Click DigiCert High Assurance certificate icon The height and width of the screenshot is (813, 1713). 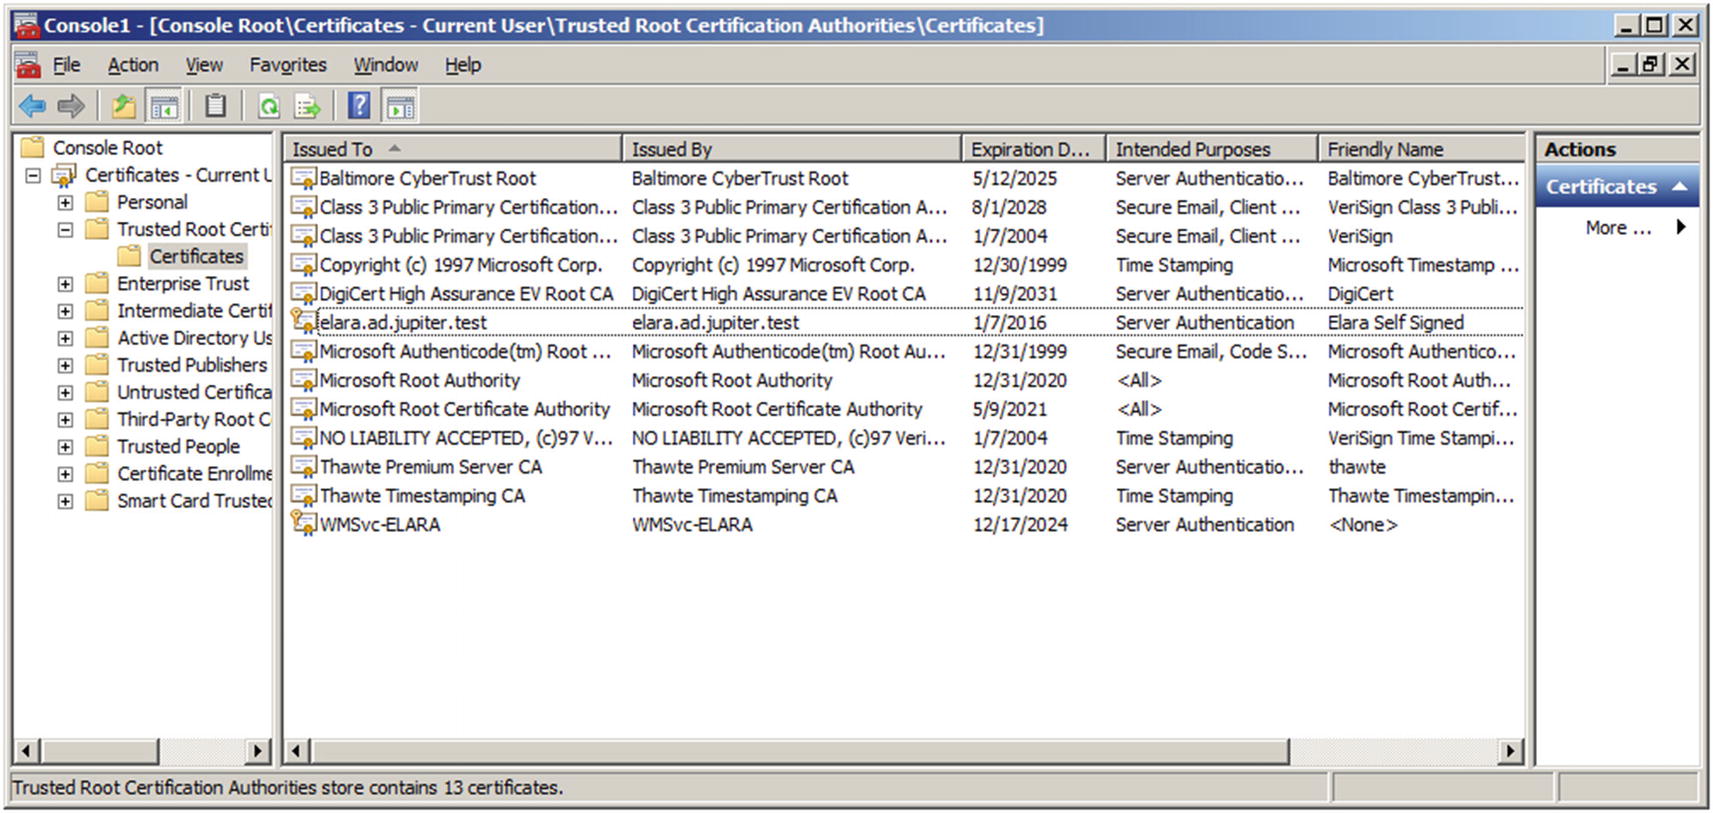click(303, 294)
